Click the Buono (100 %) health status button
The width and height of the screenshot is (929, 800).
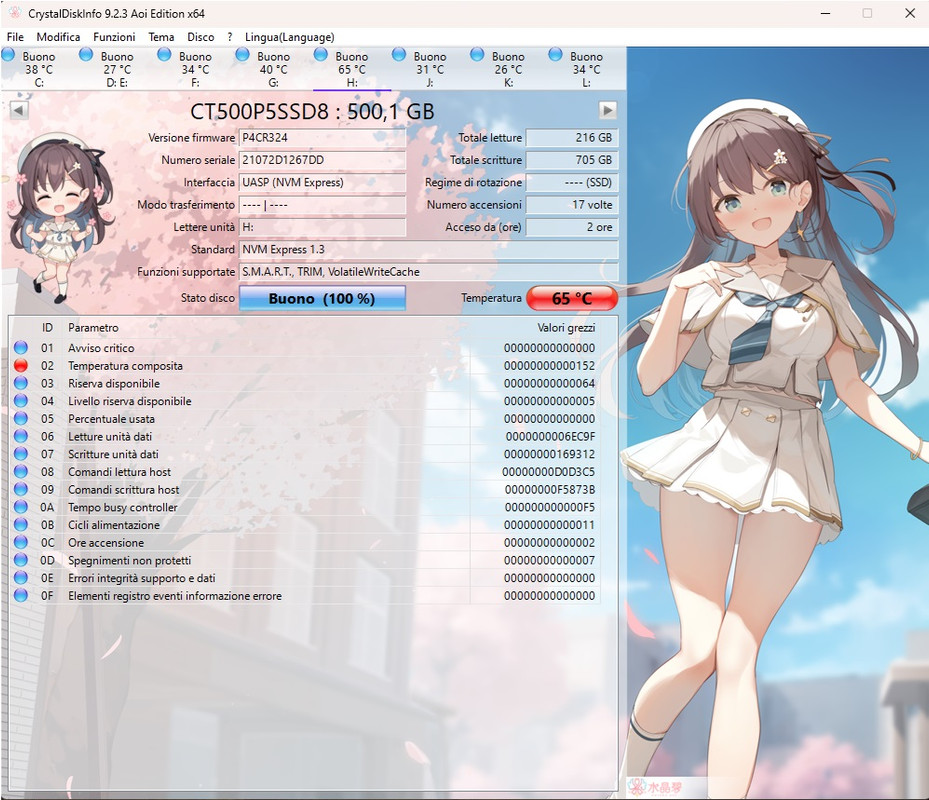coord(322,298)
